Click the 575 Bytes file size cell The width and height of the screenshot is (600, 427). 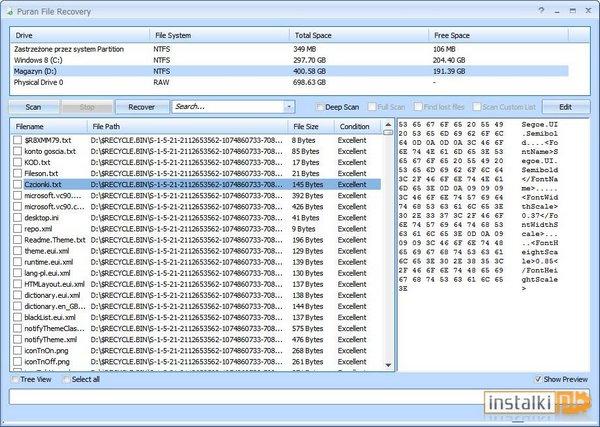307,329
